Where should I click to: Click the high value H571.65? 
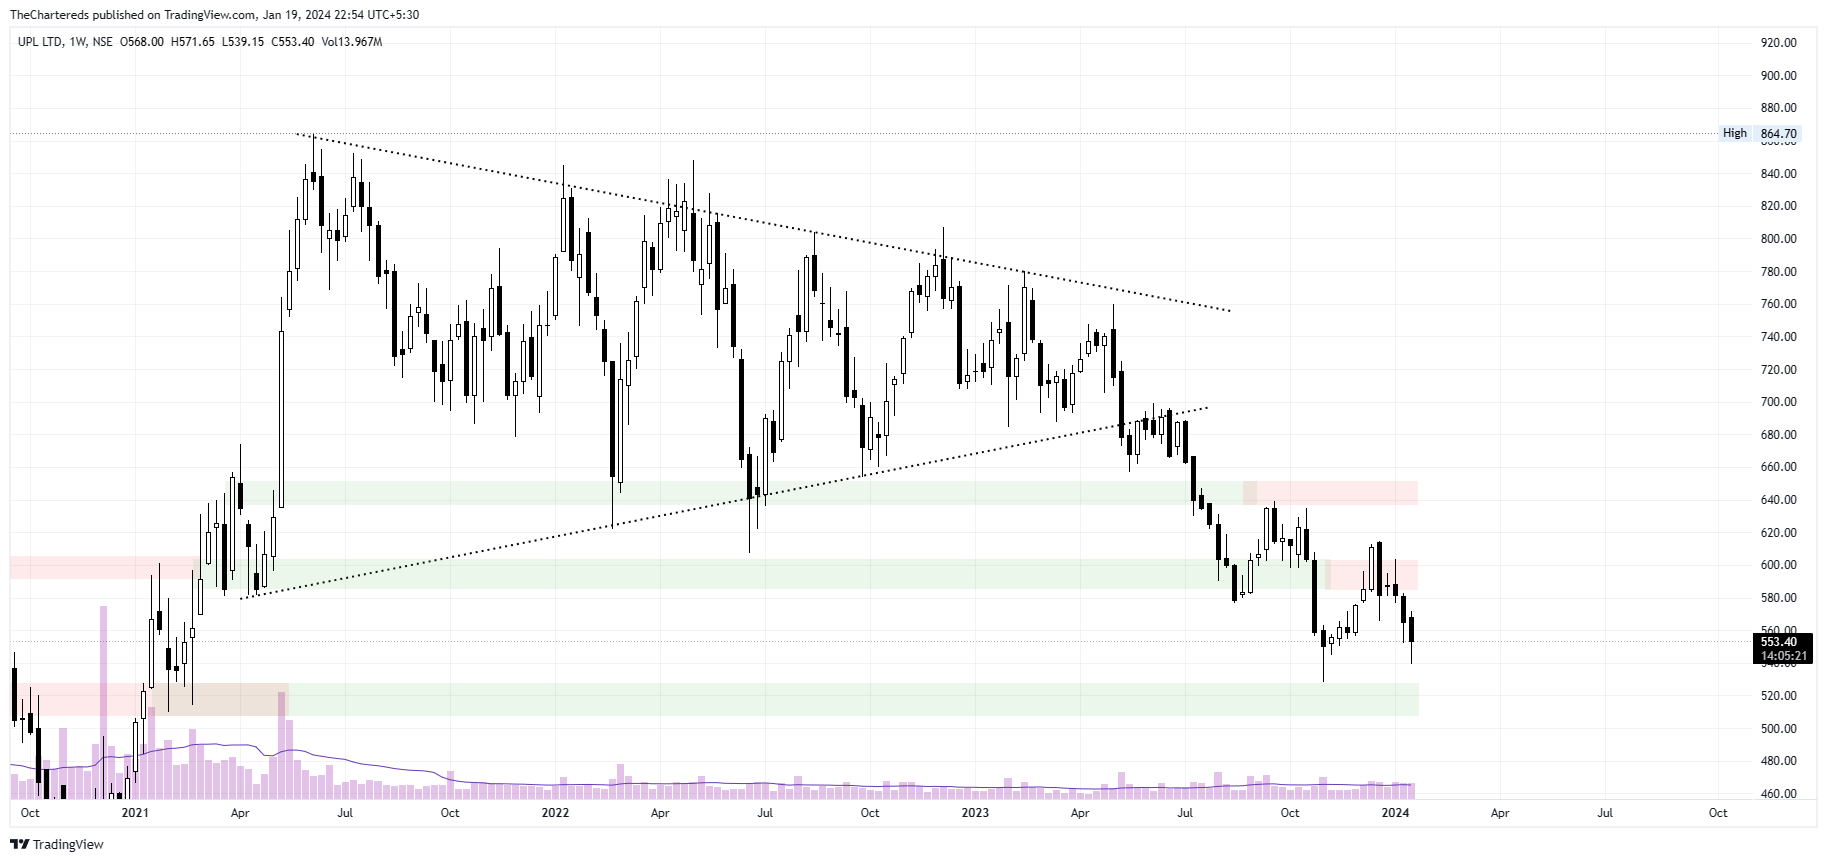193,42
